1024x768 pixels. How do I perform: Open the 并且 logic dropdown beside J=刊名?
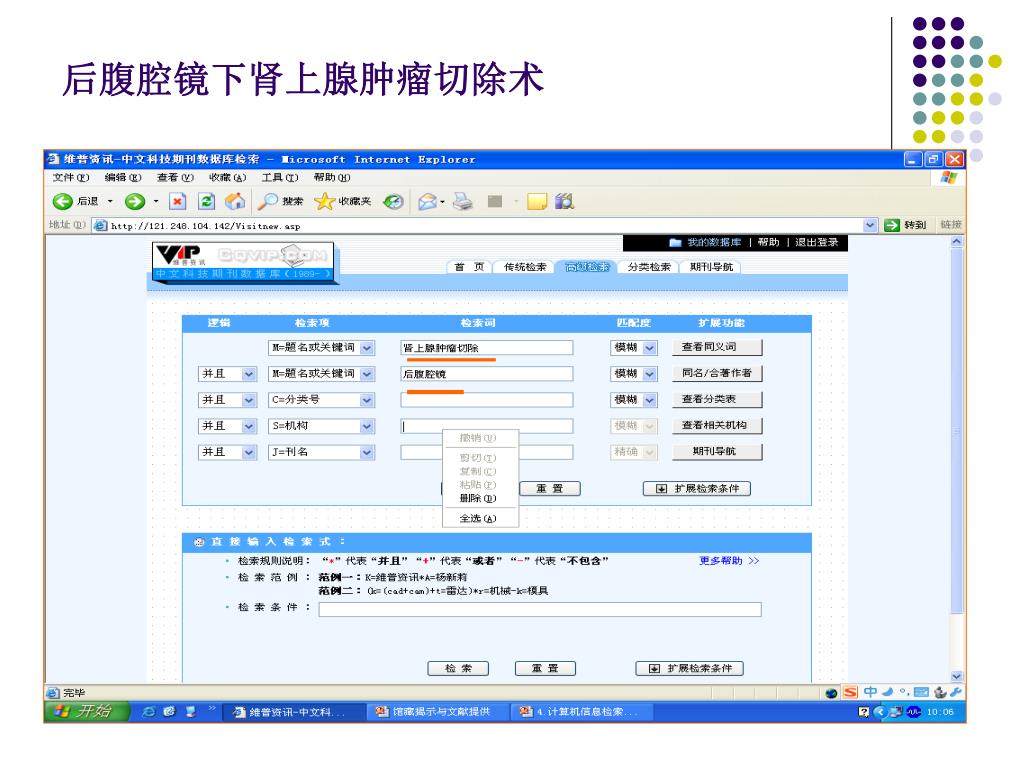(x=249, y=453)
